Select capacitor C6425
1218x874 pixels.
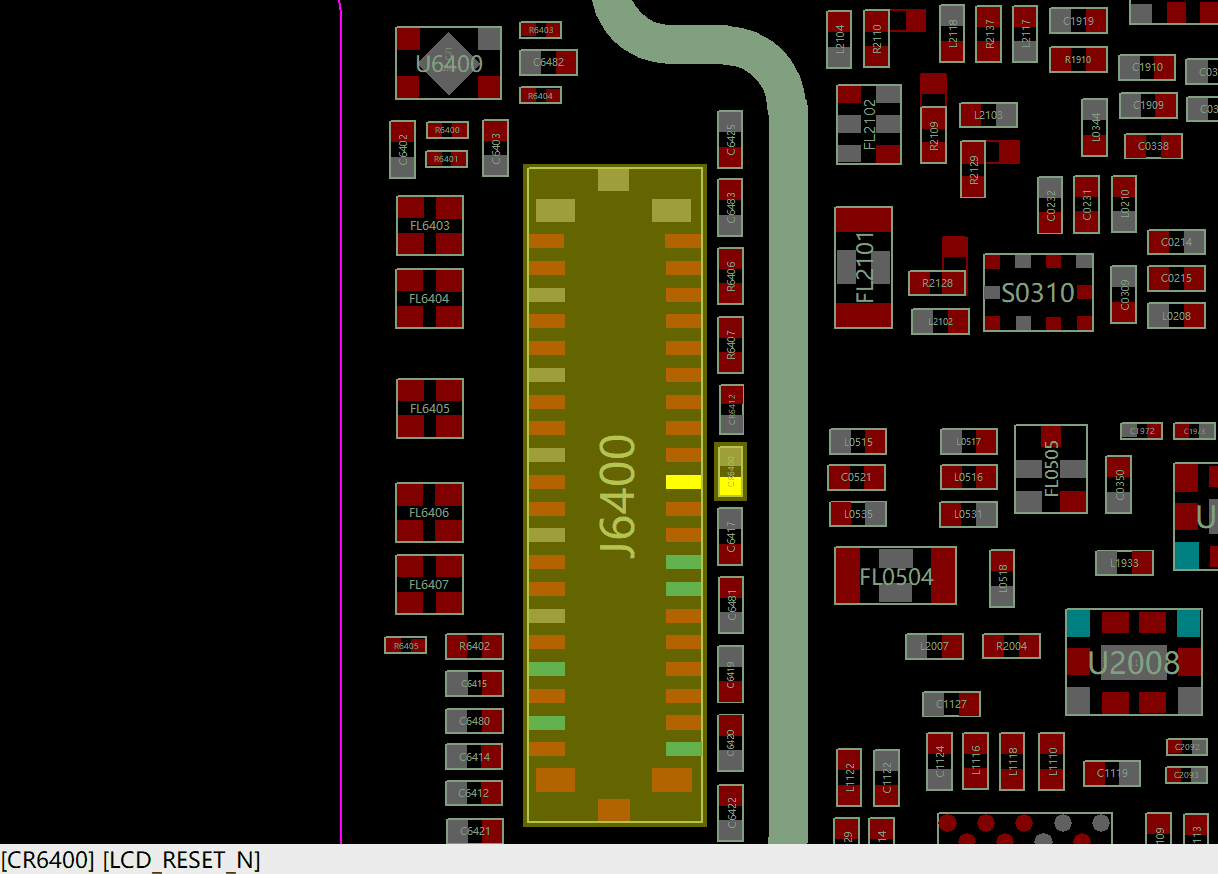[x=731, y=140]
